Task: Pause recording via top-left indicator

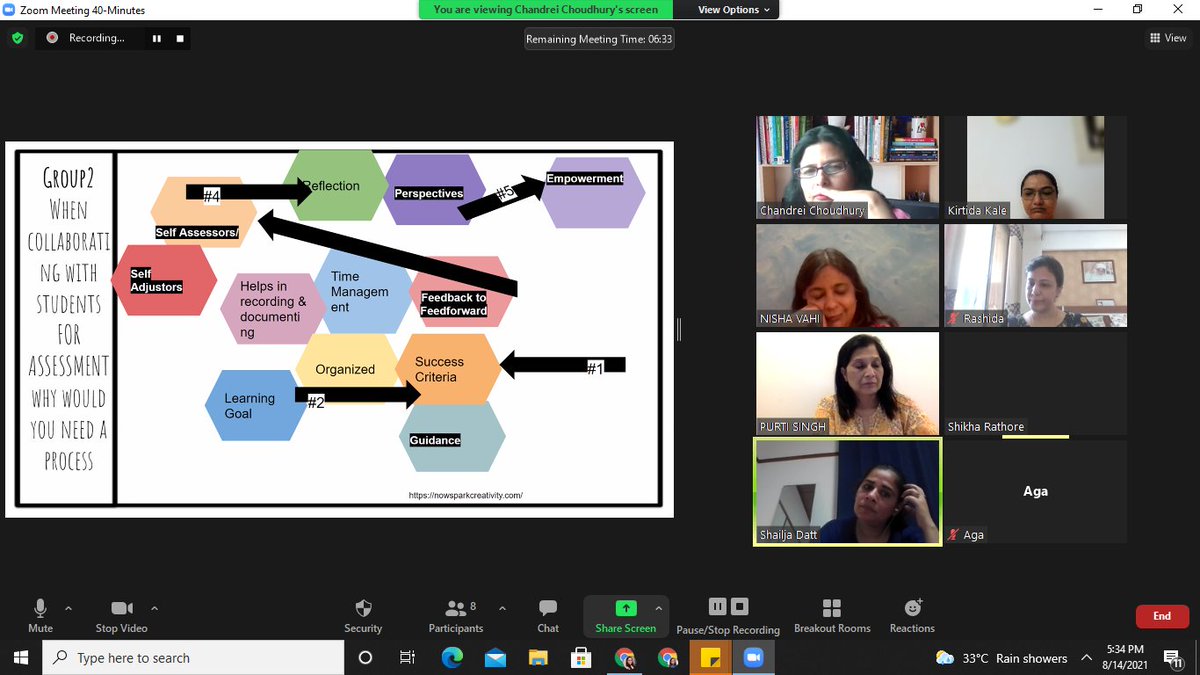Action: click(x=156, y=38)
